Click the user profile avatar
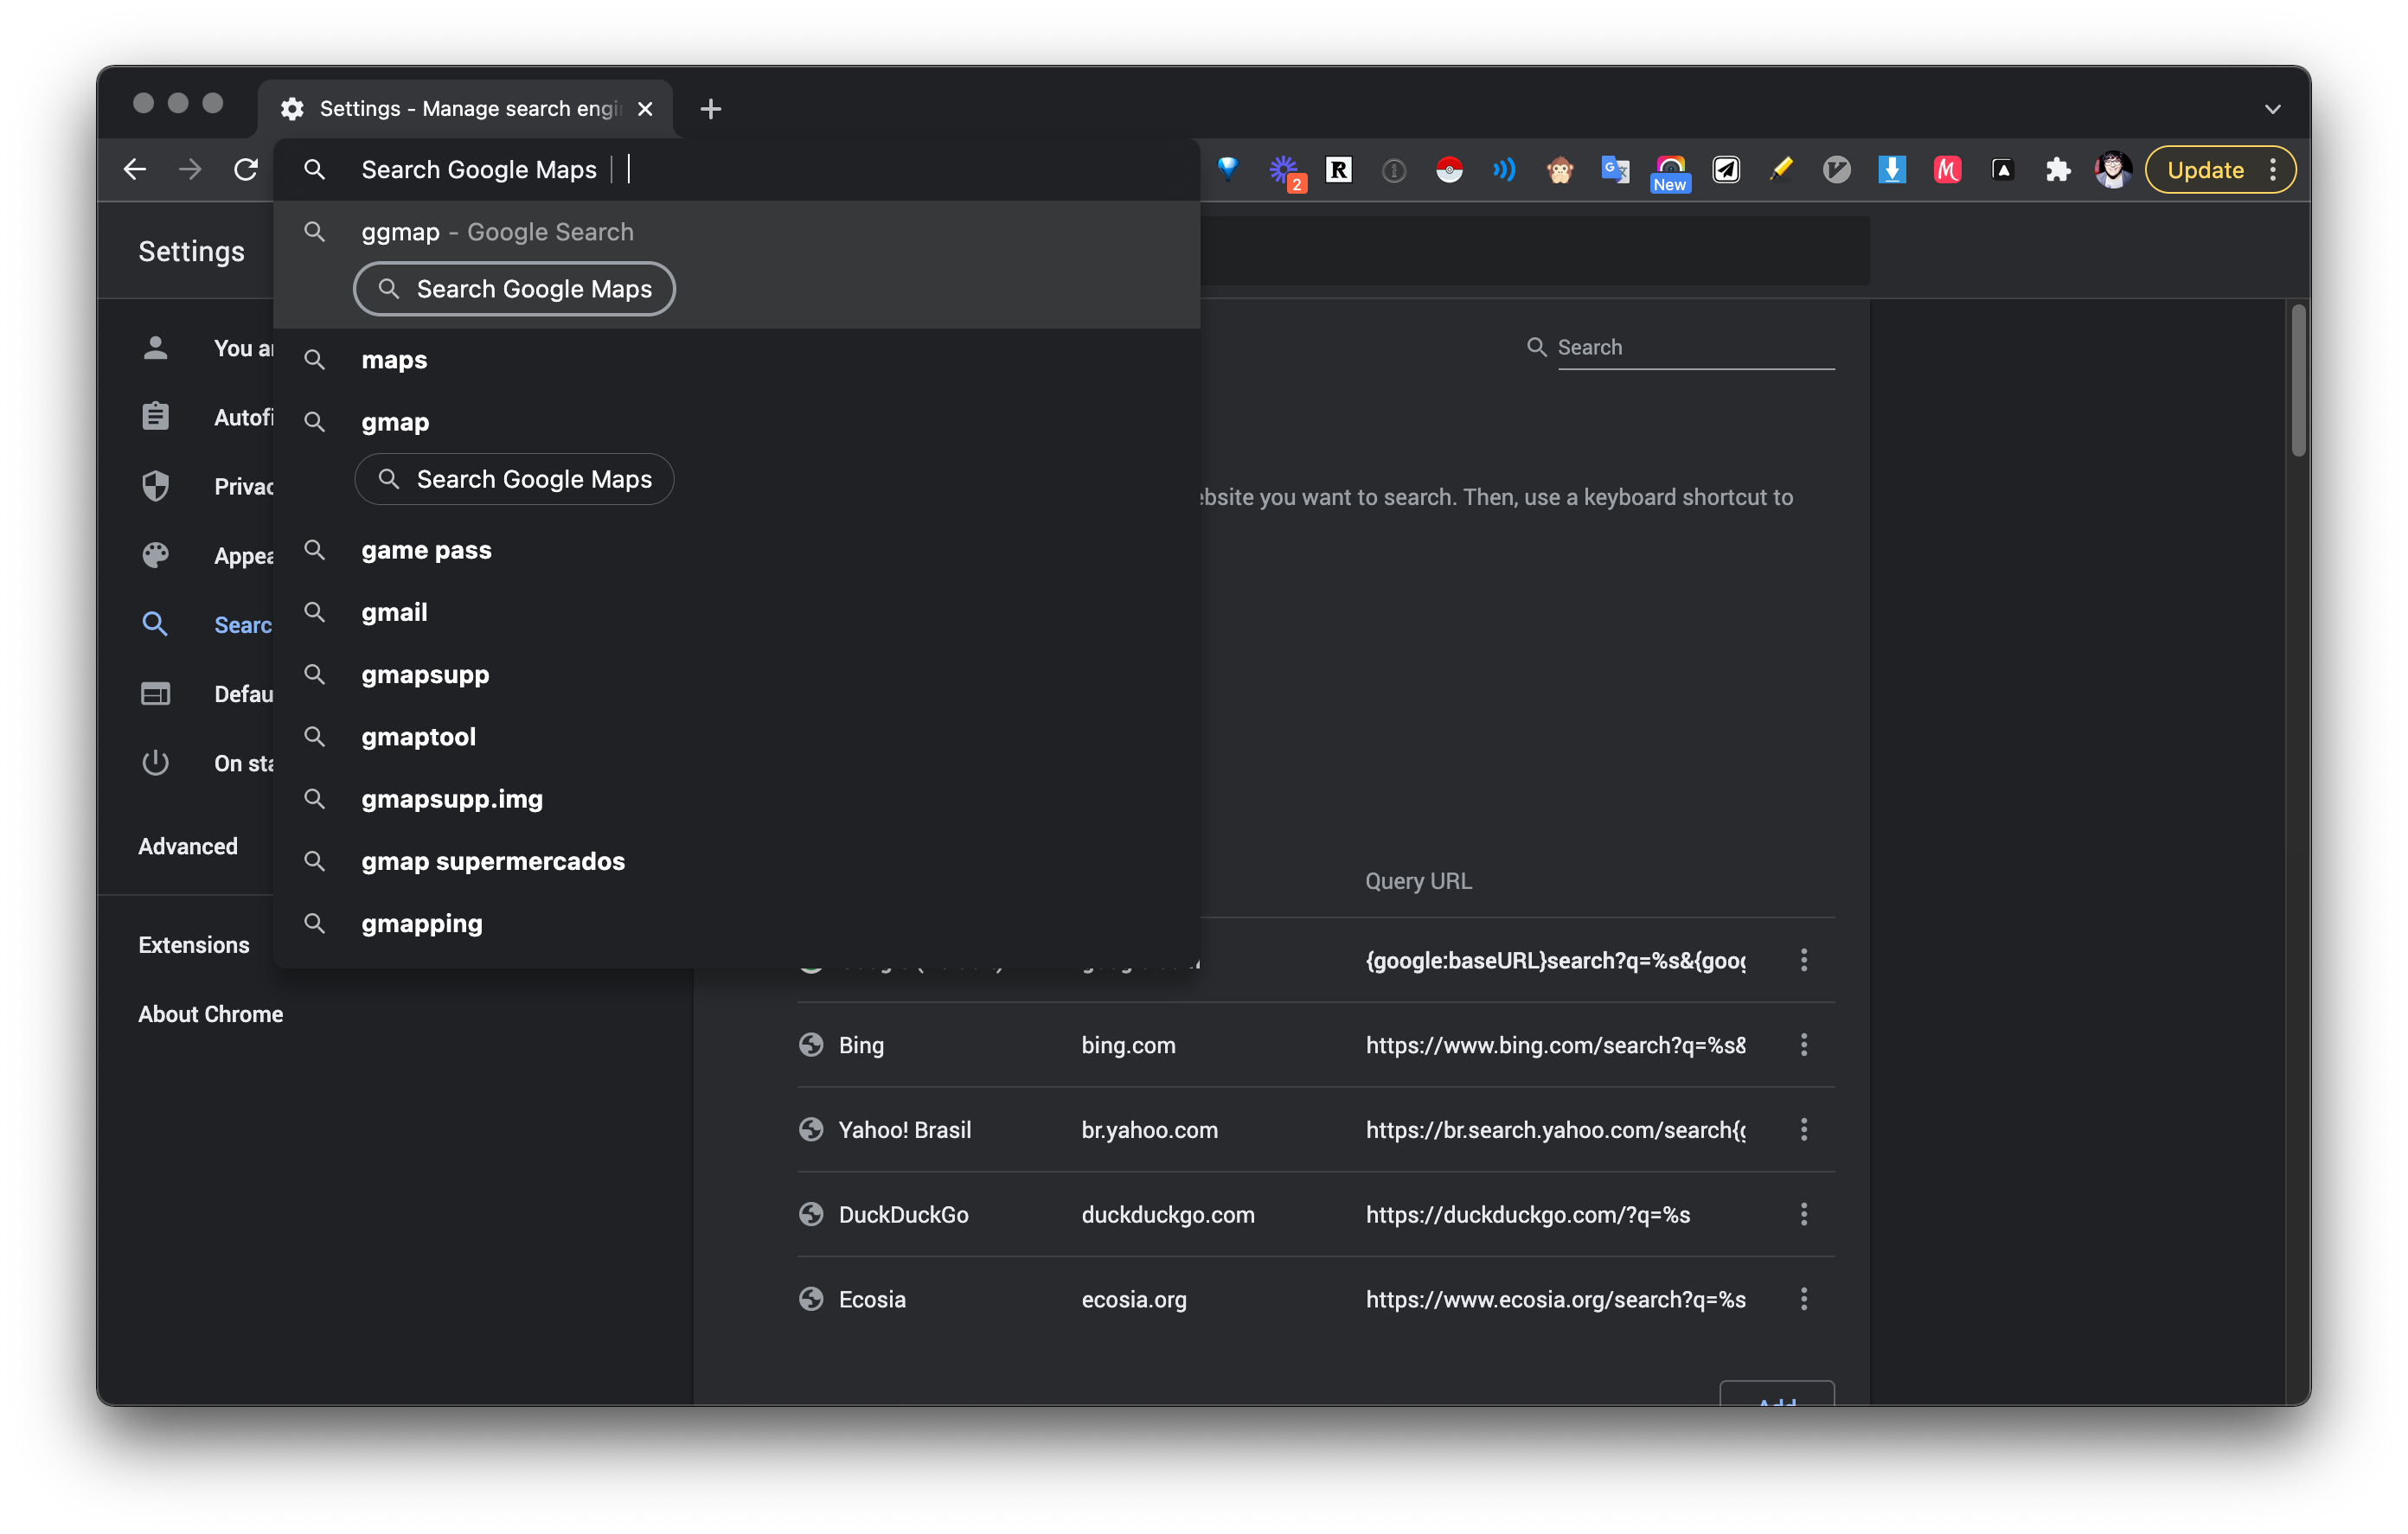The image size is (2408, 1534). click(2112, 170)
